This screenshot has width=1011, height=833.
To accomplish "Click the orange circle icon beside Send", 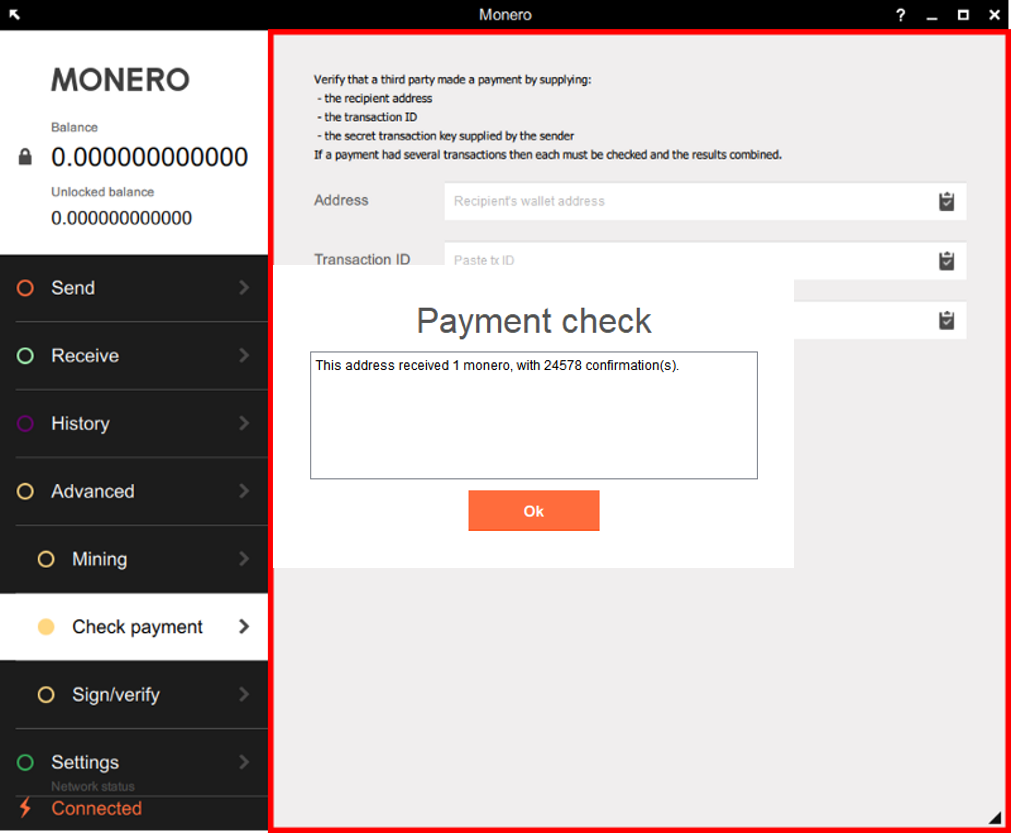I will [x=25, y=288].
